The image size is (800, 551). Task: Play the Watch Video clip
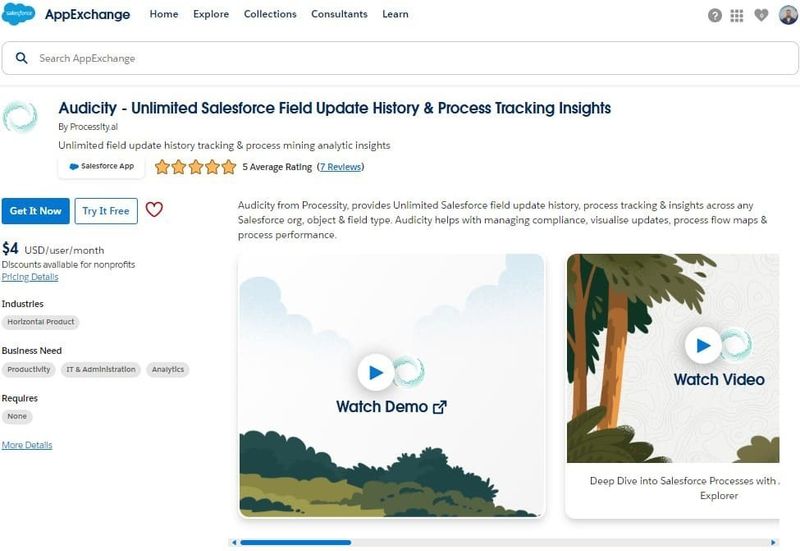coord(703,345)
